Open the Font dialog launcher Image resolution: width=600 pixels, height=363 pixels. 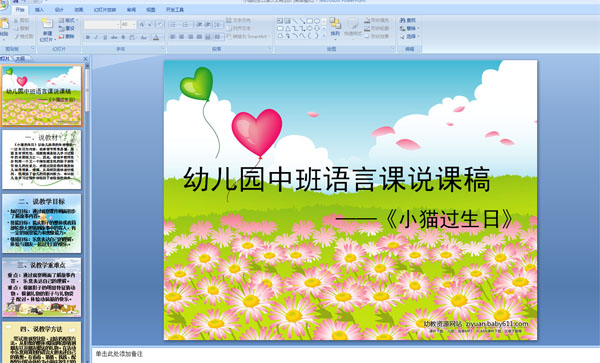coord(163,48)
